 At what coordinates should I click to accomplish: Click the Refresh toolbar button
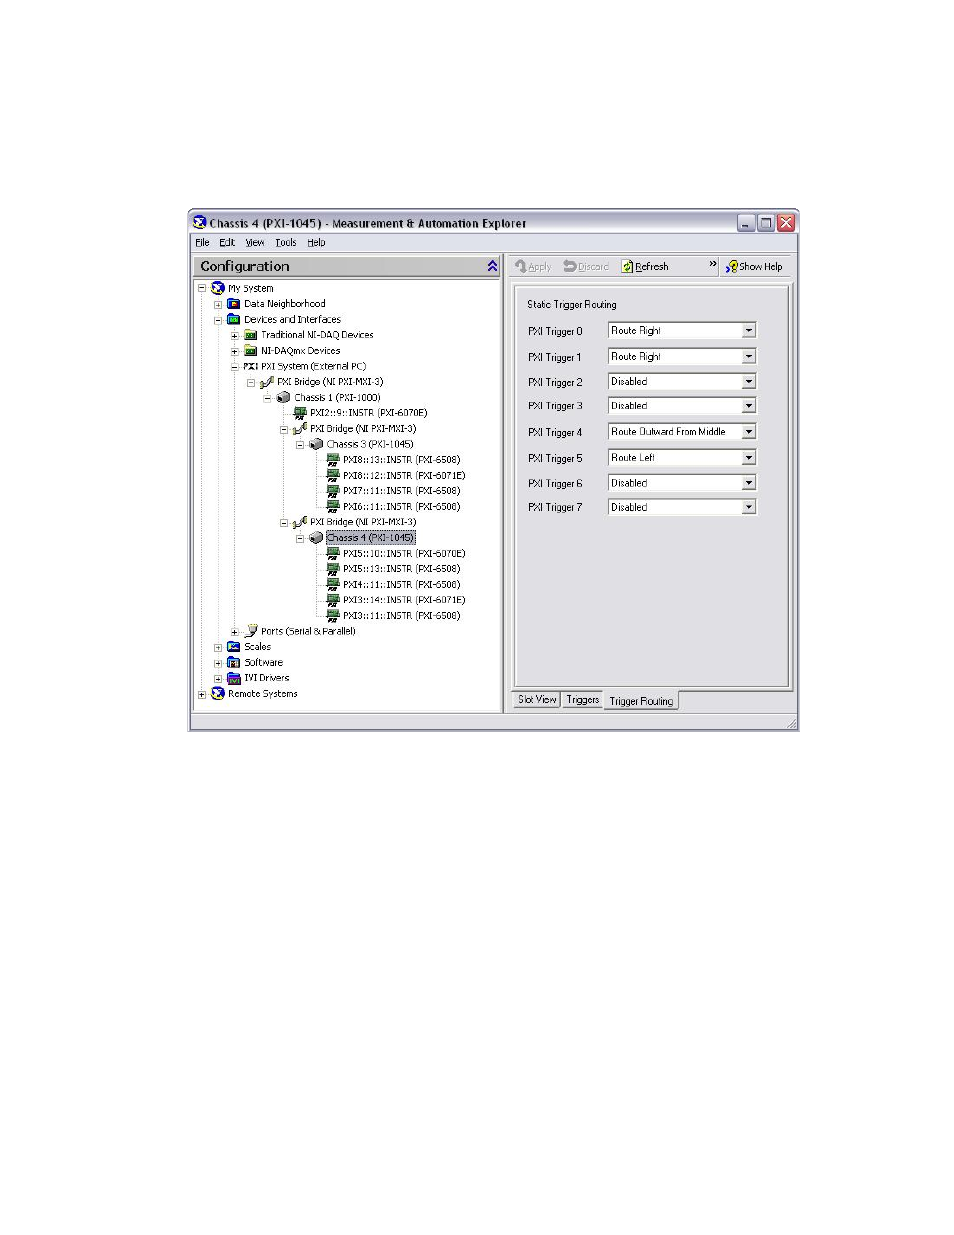click(x=645, y=266)
